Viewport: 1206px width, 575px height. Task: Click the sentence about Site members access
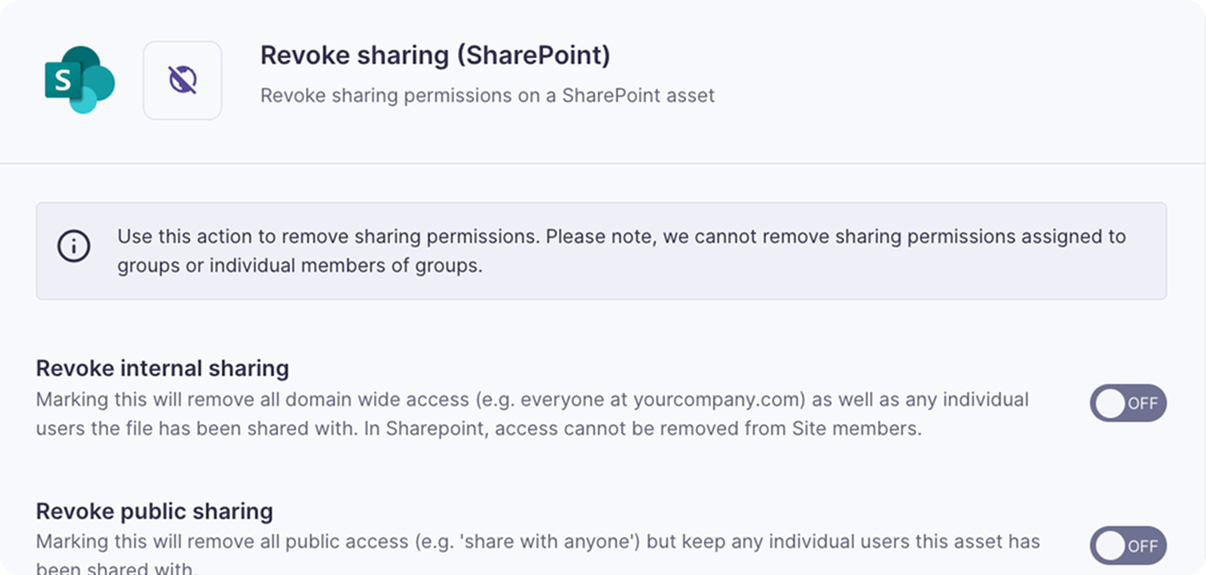(x=654, y=429)
